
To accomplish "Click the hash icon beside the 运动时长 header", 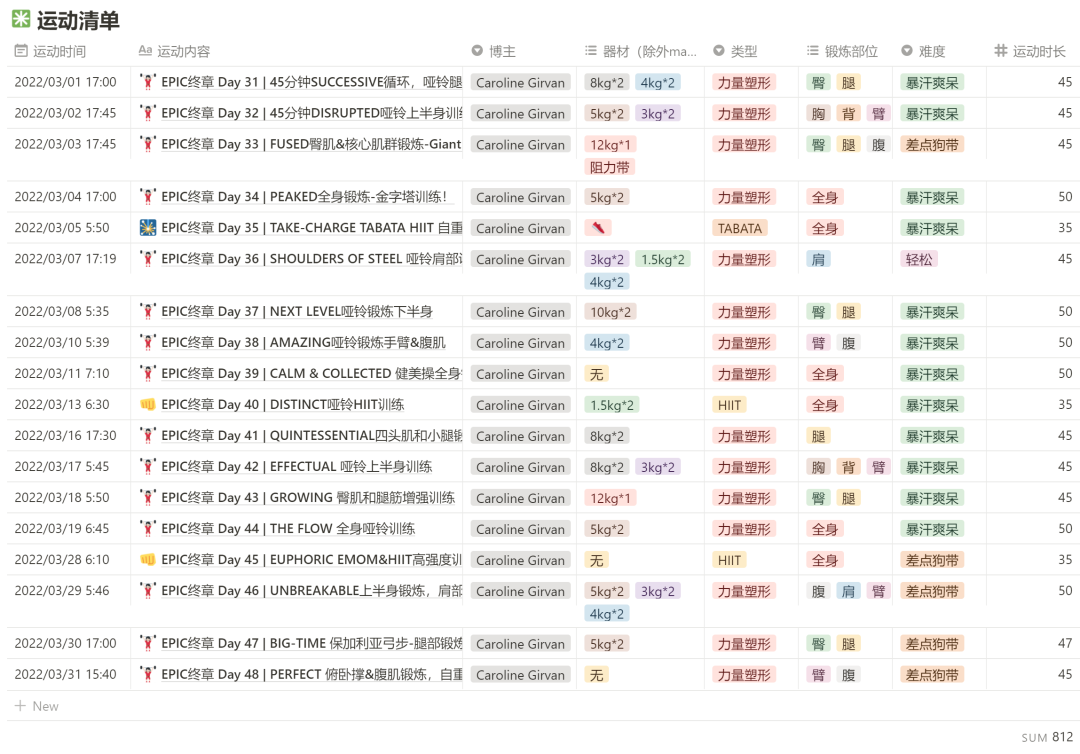I will pyautogui.click(x=1001, y=51).
